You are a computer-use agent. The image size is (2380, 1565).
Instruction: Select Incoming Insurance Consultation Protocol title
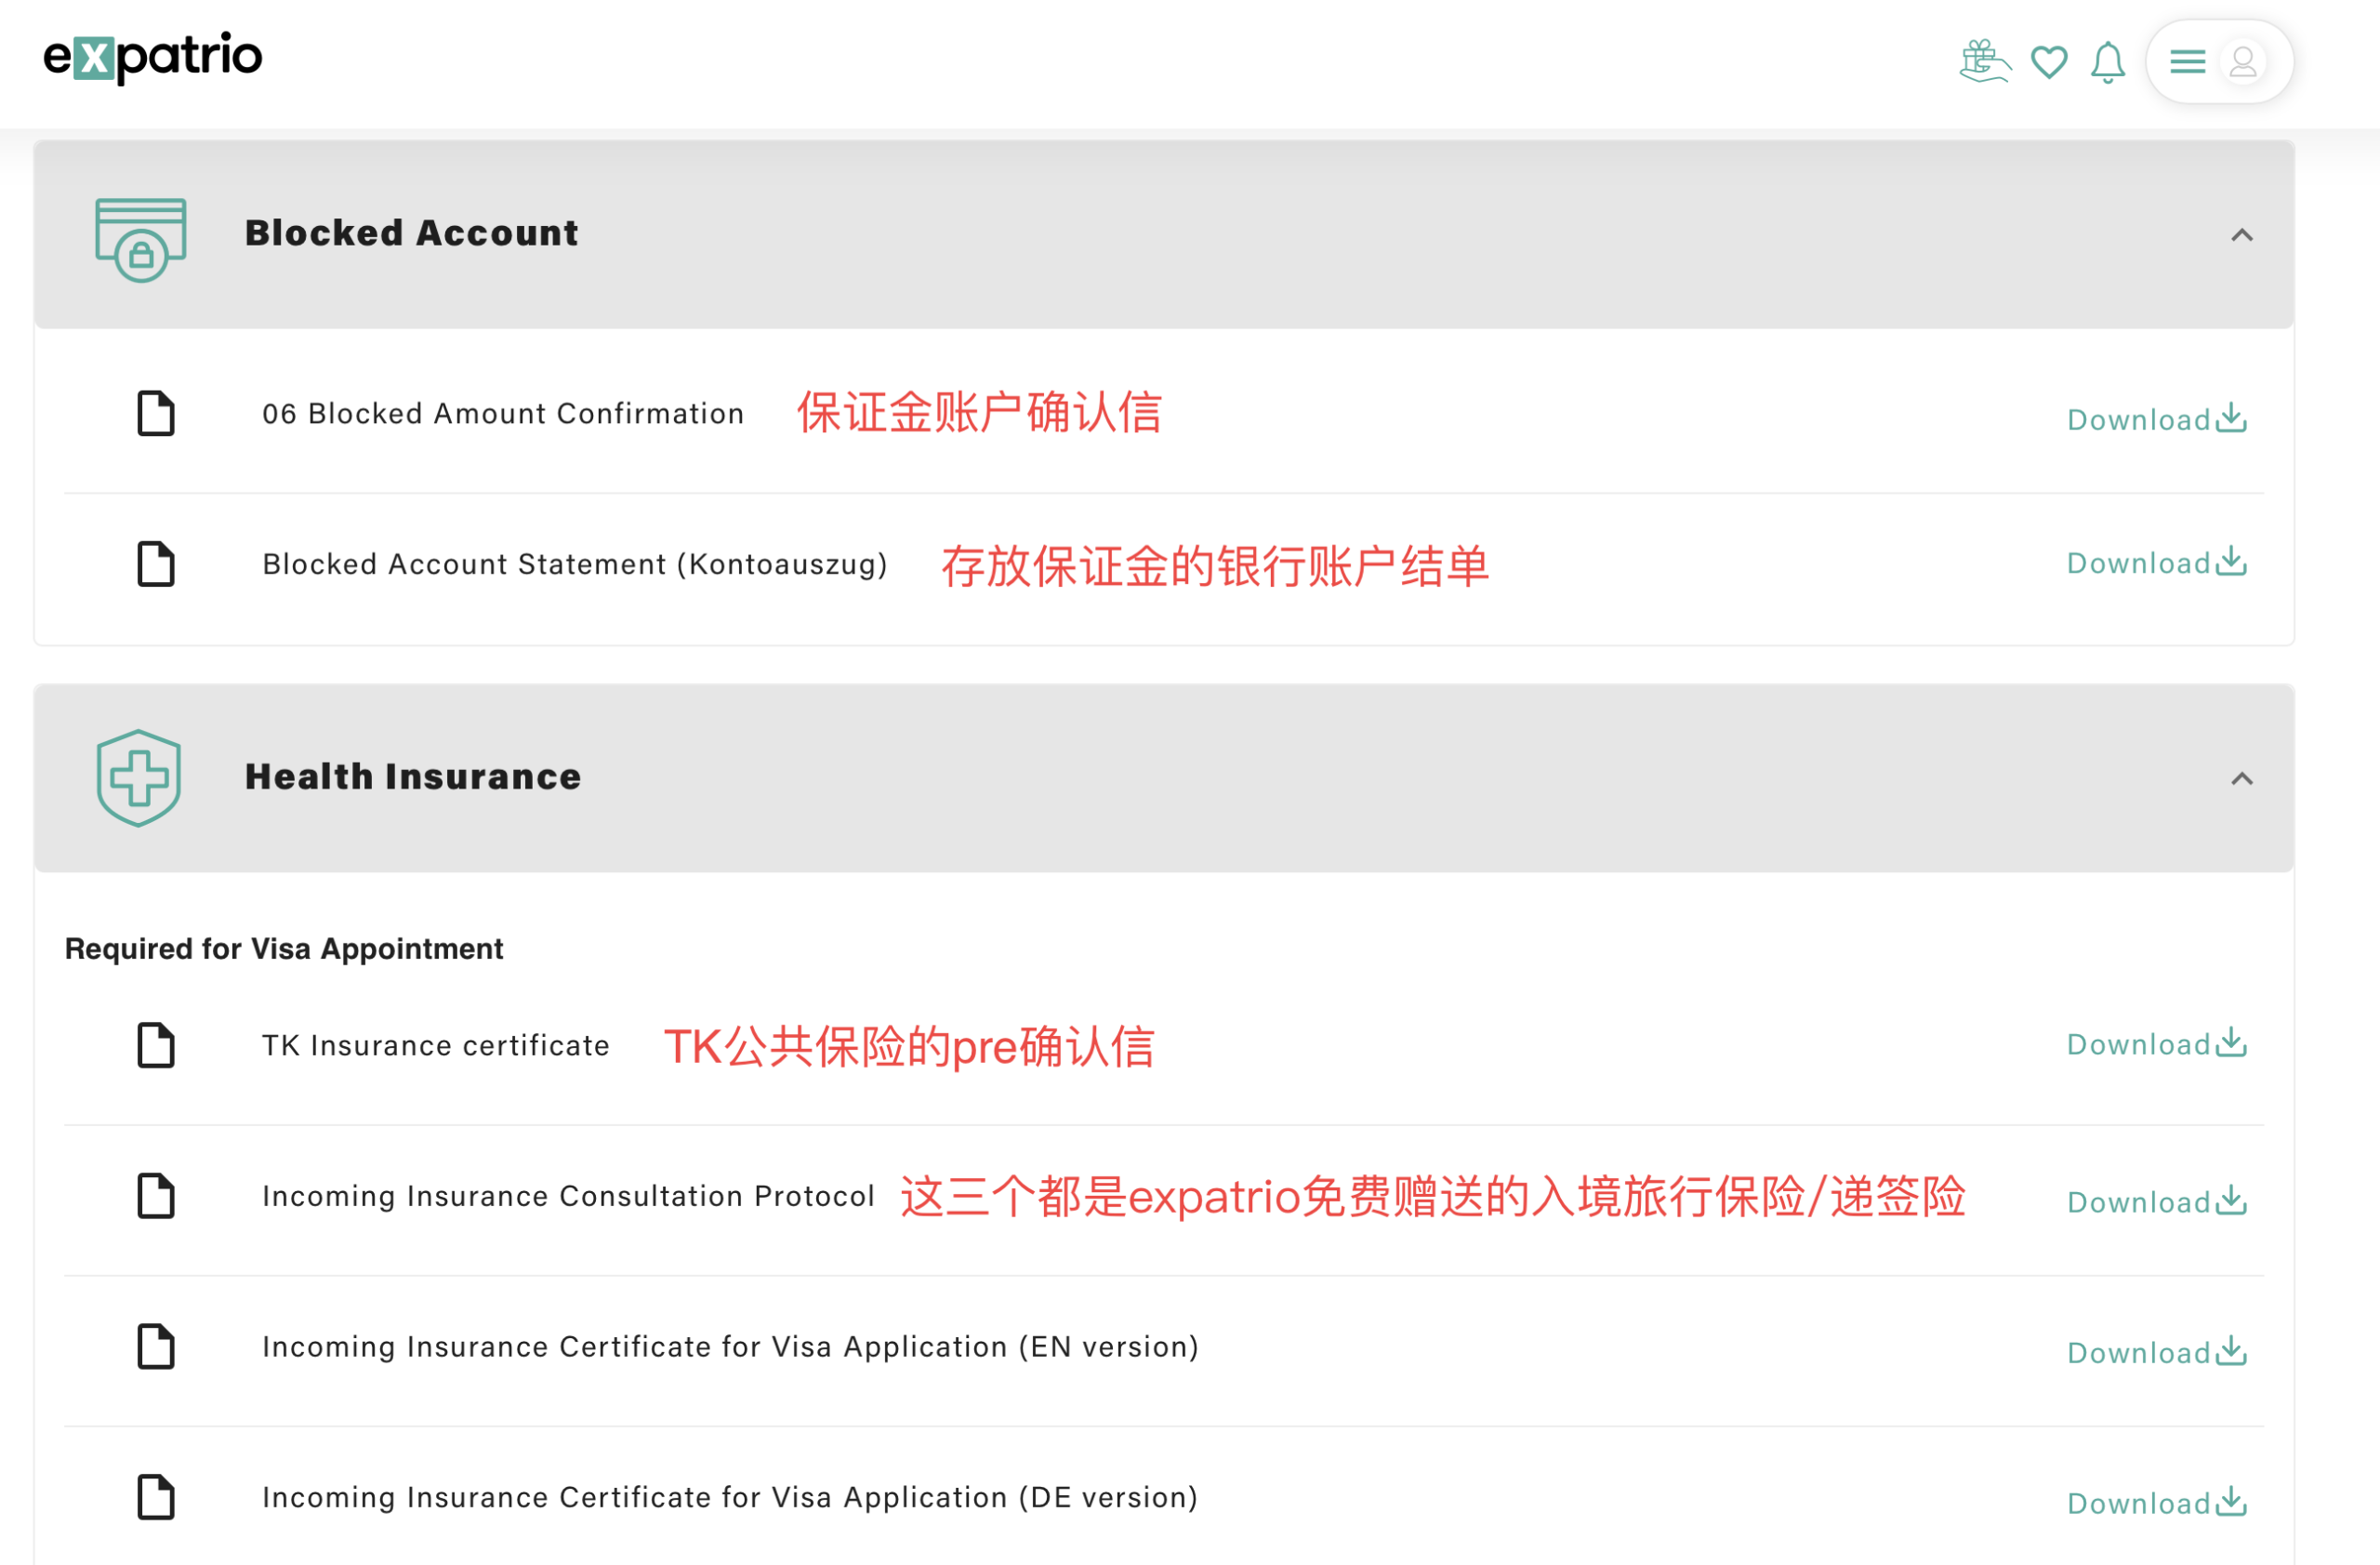(568, 1196)
